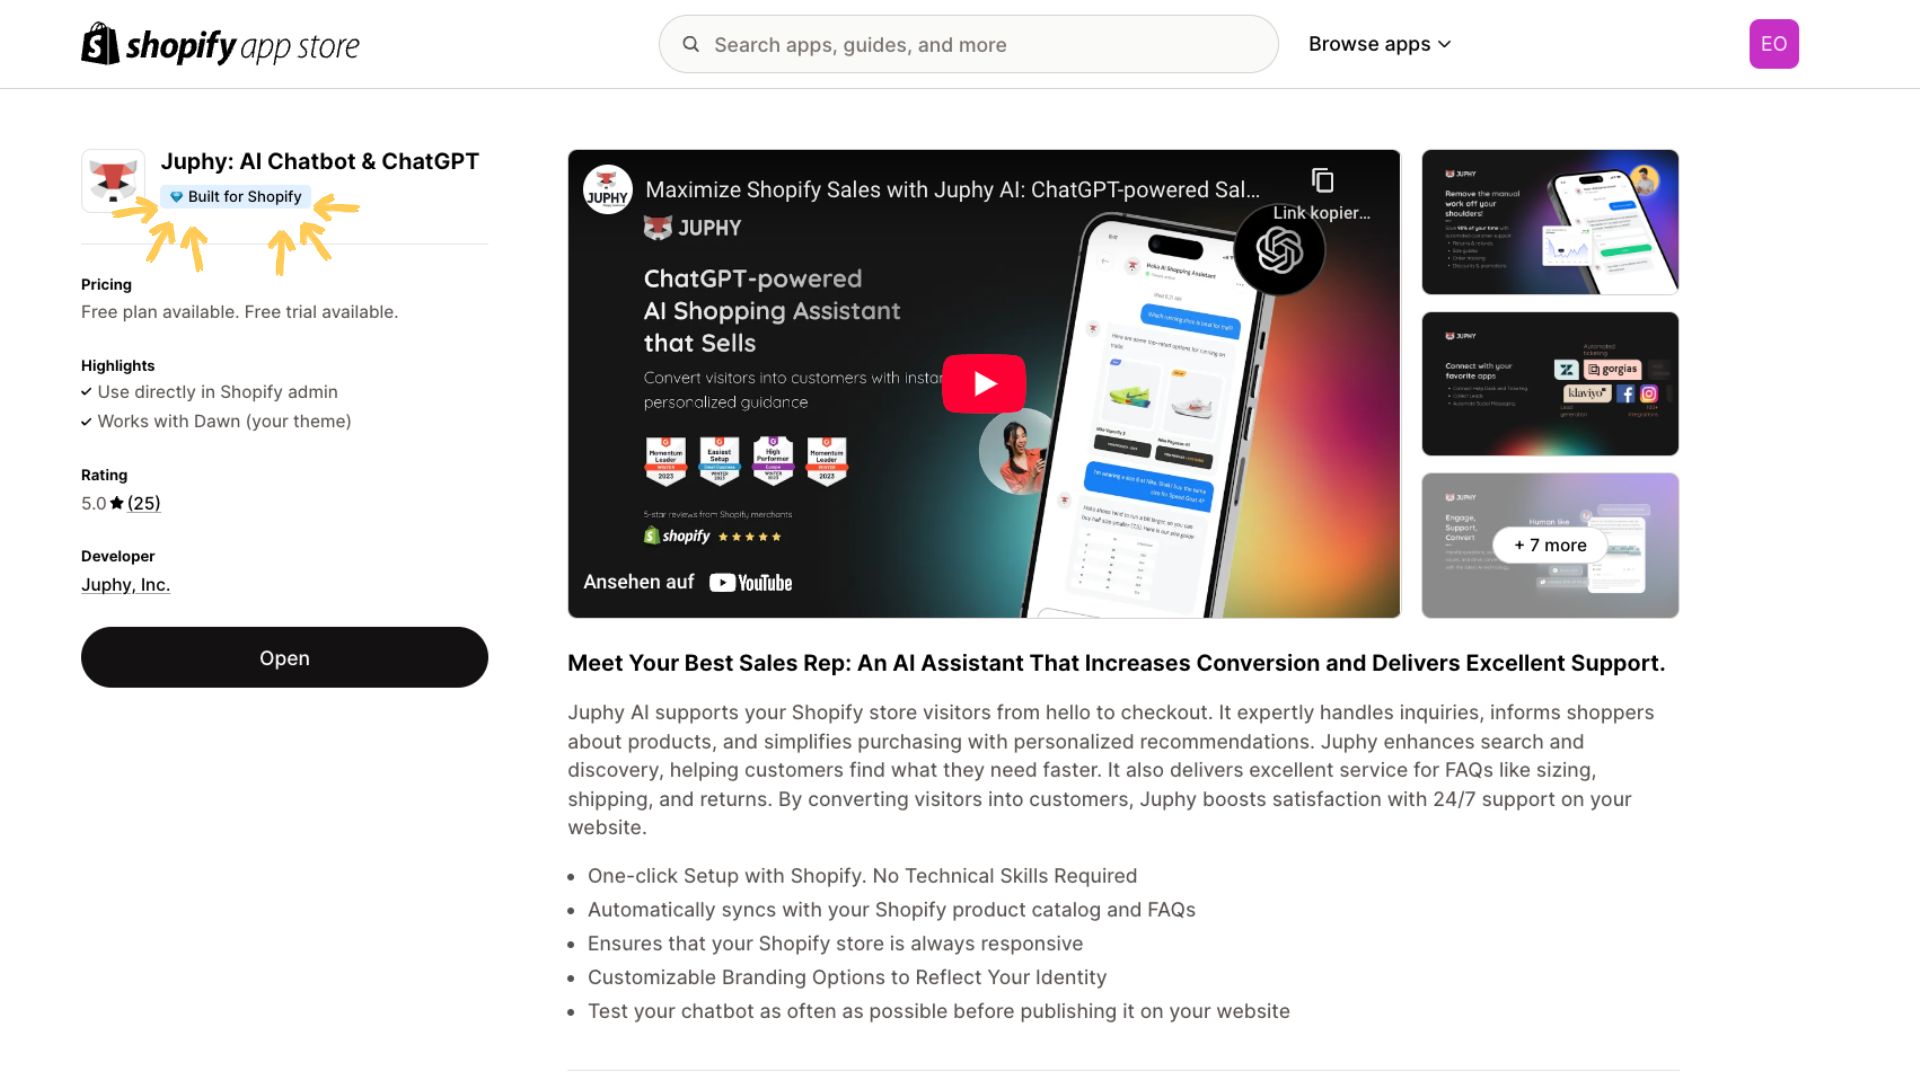Click the first app screenshot thumbnail
Viewport: 1920px width, 1080px height.
(1549, 220)
